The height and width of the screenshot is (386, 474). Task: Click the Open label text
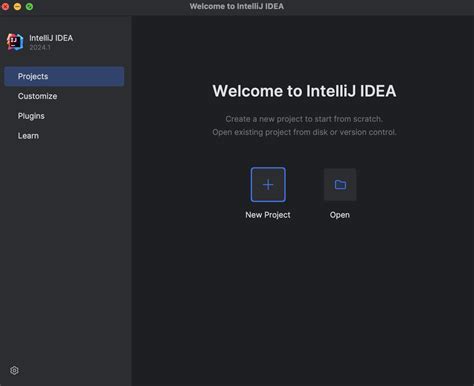point(340,215)
